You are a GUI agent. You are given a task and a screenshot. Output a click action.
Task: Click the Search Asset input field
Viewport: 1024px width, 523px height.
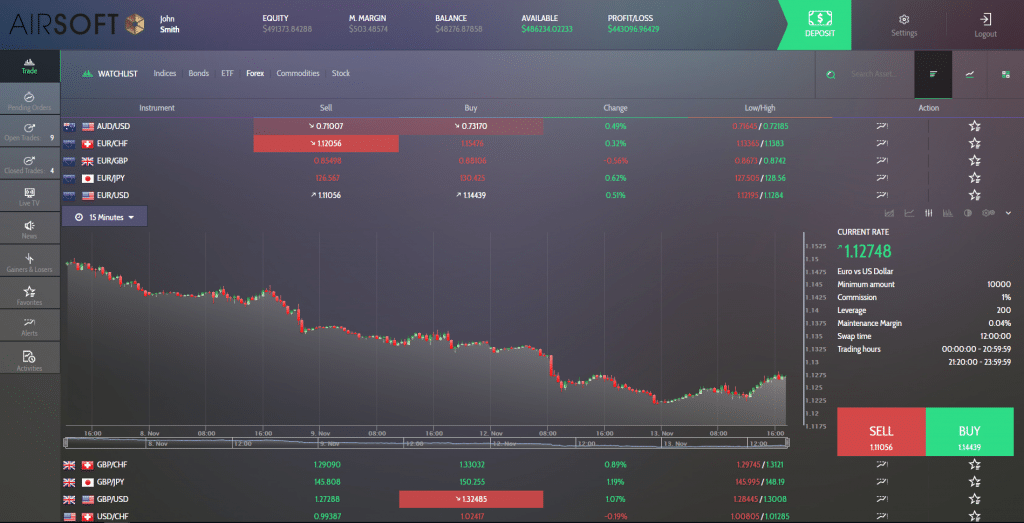[x=877, y=74]
